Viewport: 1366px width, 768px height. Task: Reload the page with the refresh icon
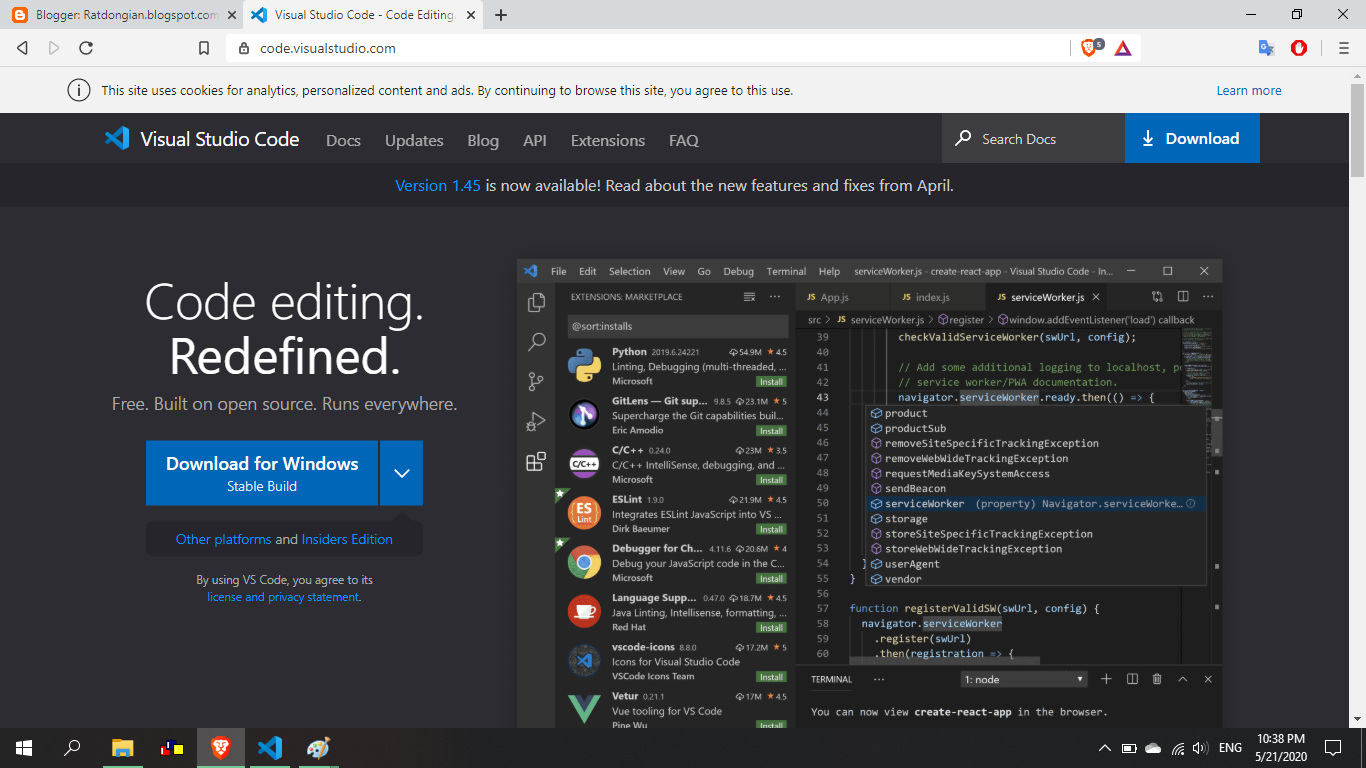[86, 48]
